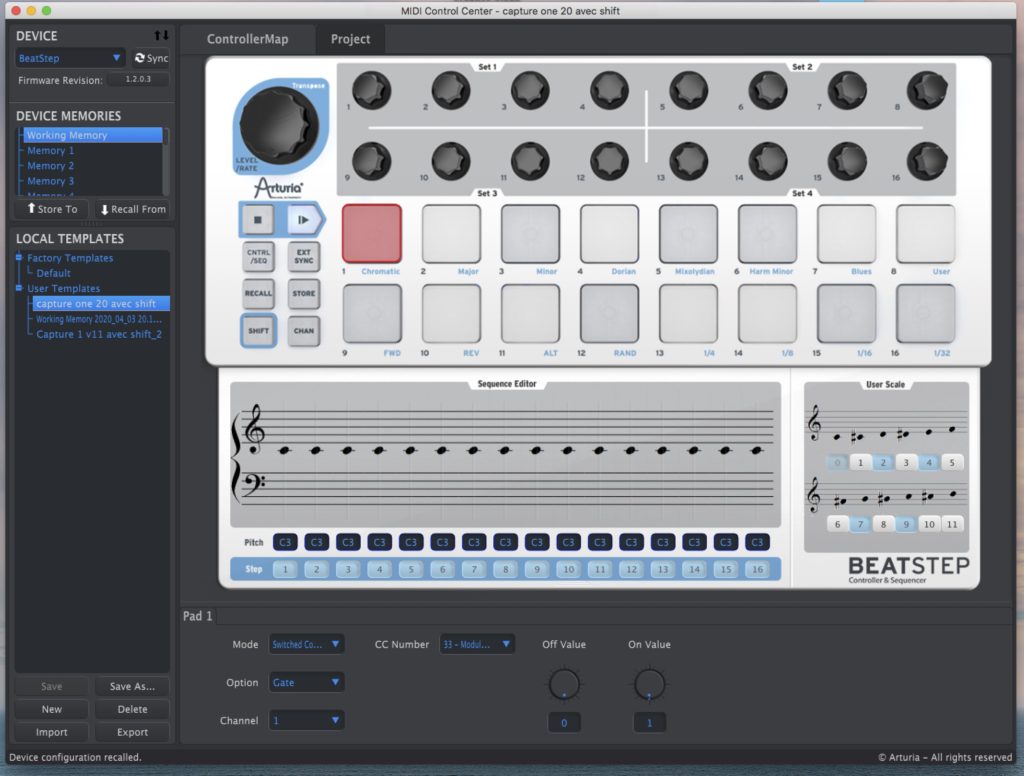Toggle sequencer step 9
This screenshot has height=776, width=1024.
(x=537, y=570)
